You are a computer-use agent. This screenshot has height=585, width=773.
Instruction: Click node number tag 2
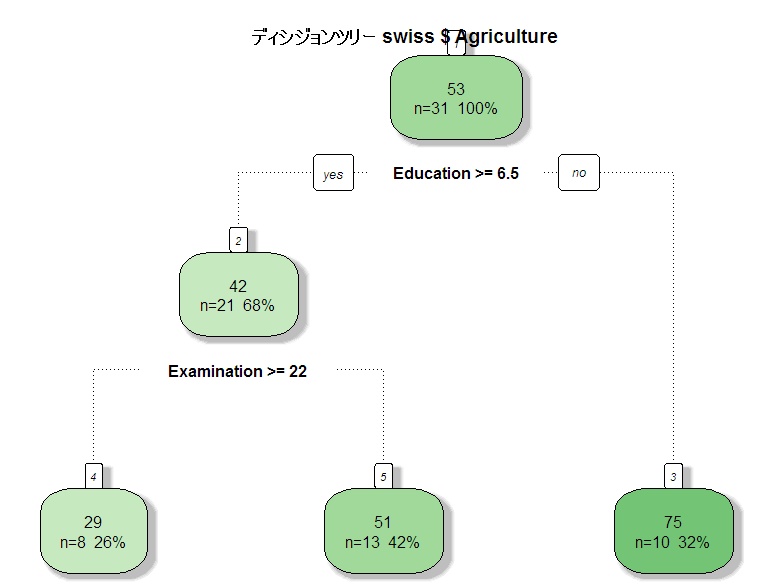pyautogui.click(x=239, y=241)
